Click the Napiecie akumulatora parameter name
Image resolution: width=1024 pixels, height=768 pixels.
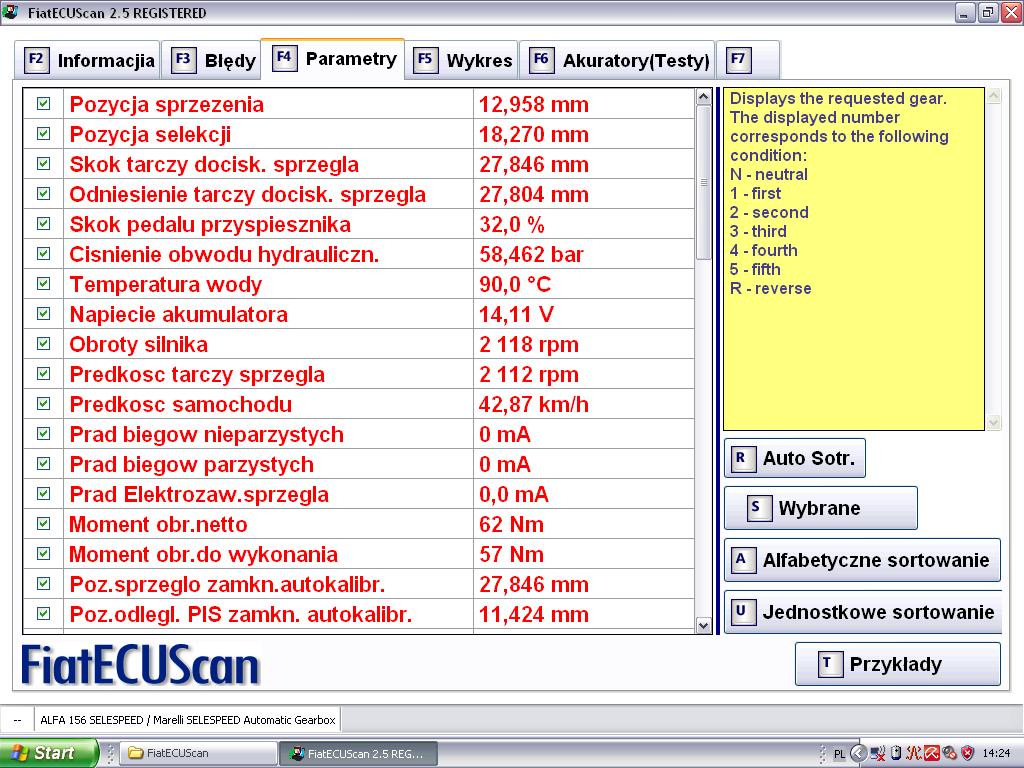tap(179, 314)
